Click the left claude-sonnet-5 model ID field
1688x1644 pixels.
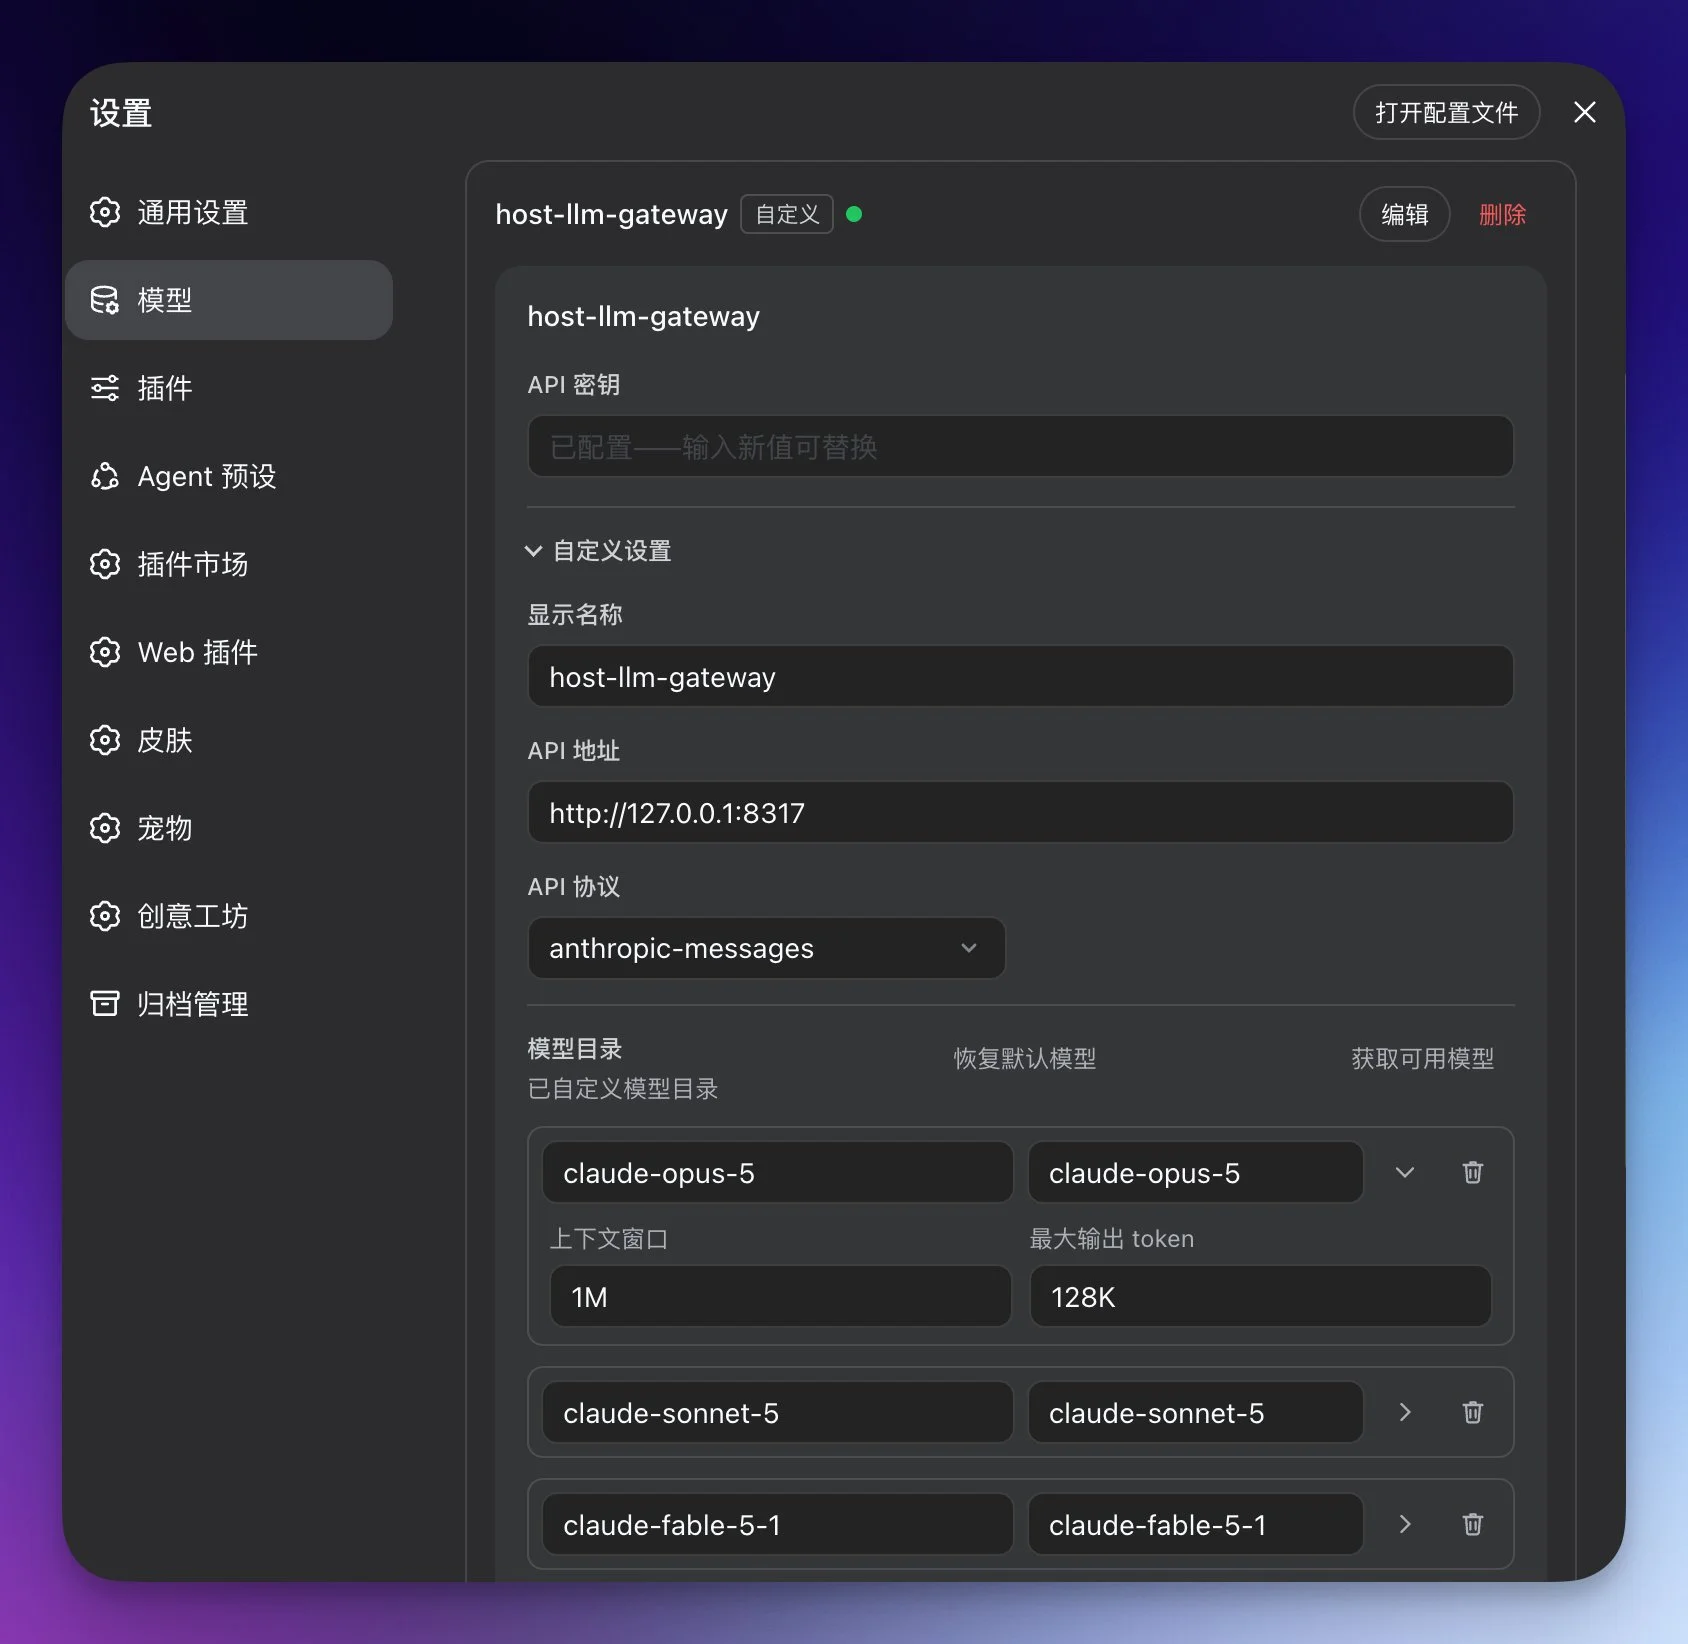(777, 1412)
